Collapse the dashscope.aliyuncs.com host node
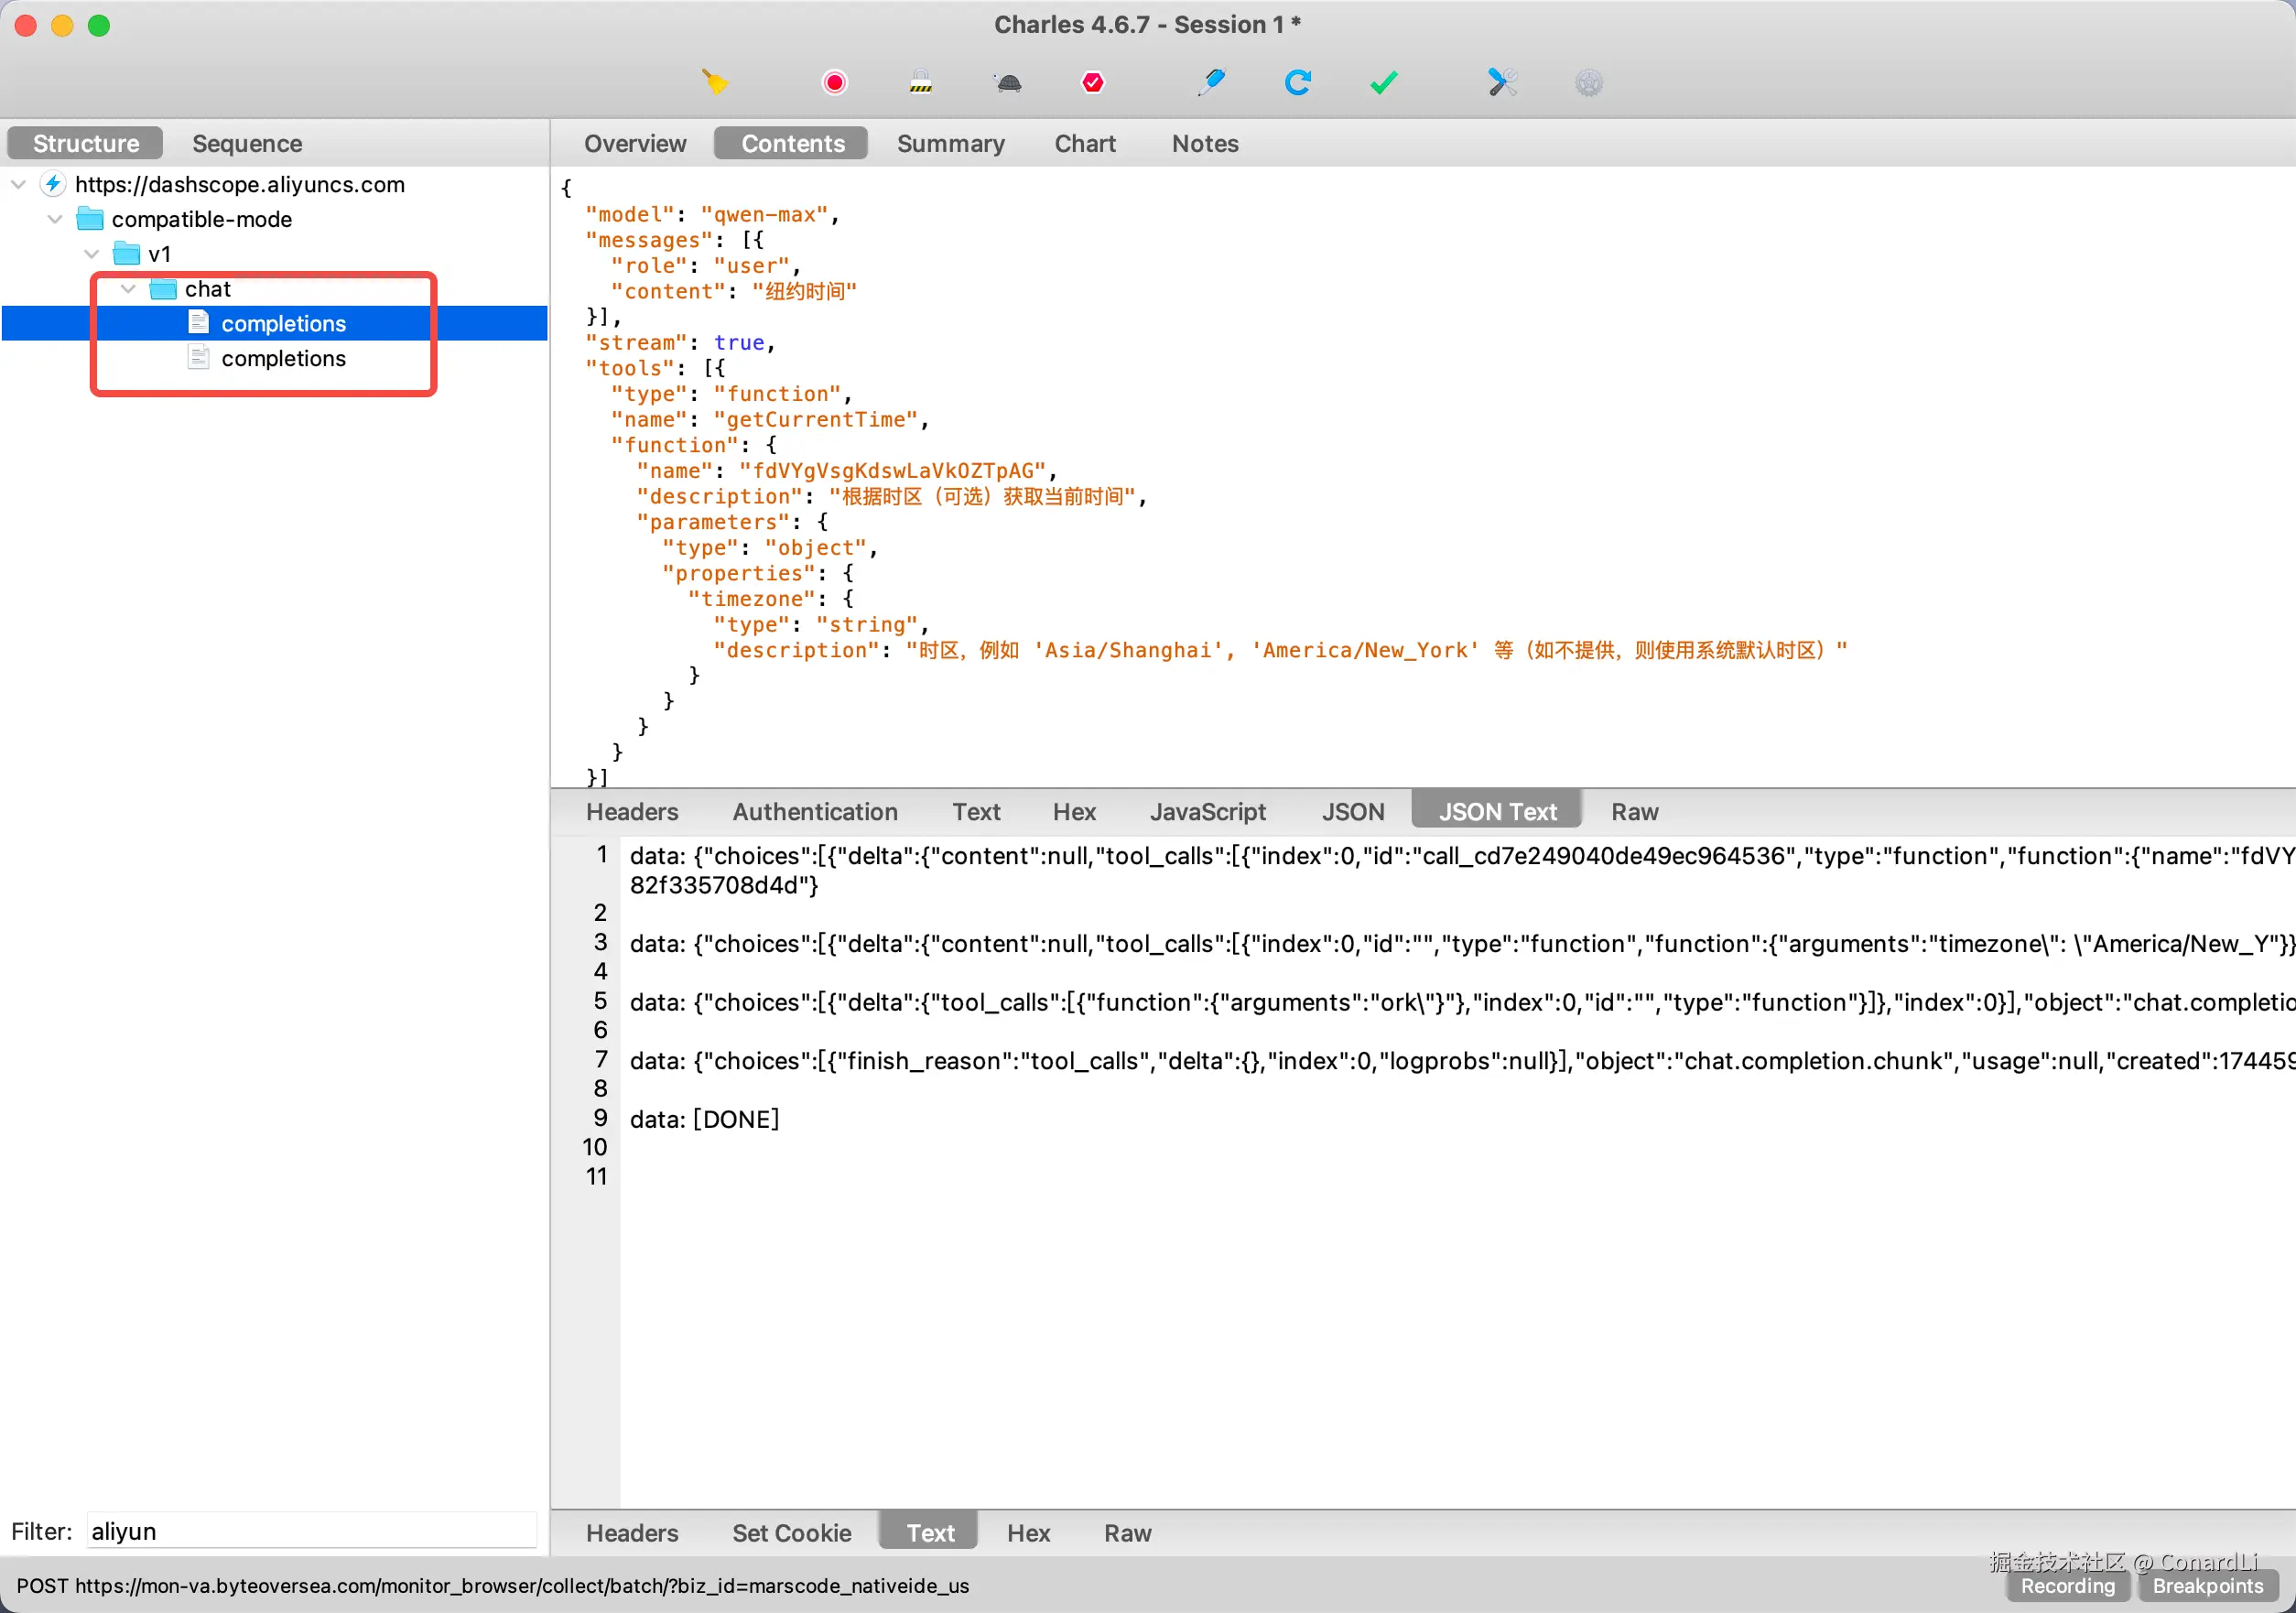 [18, 184]
